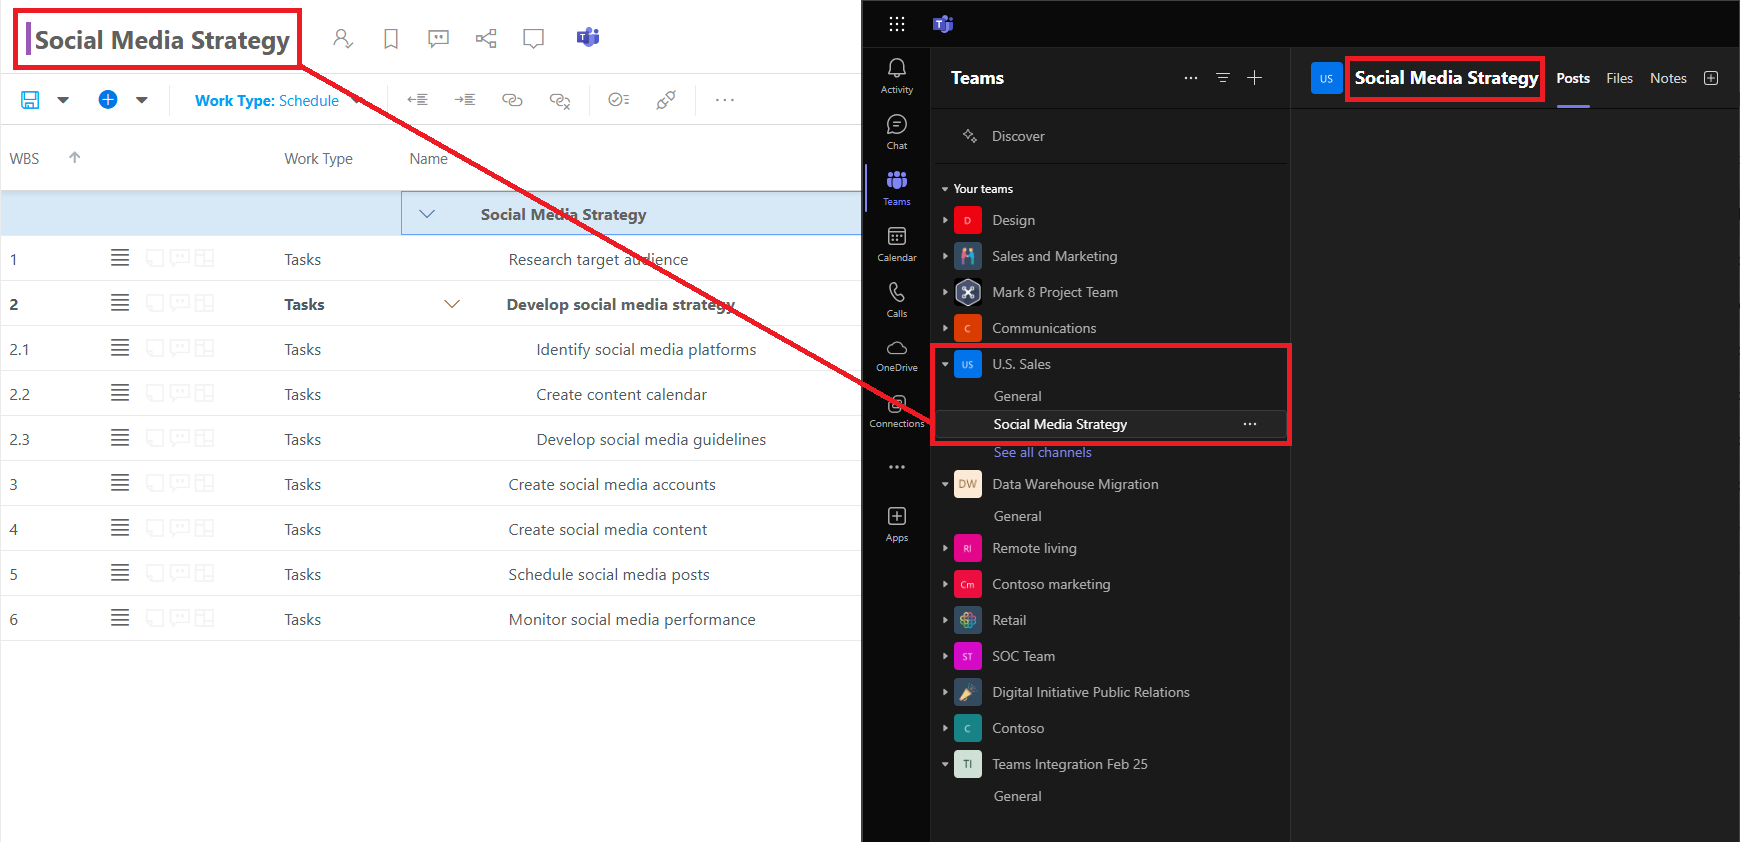The width and height of the screenshot is (1740, 842).
Task: Click the plus icon to create or join team
Action: 1254,78
